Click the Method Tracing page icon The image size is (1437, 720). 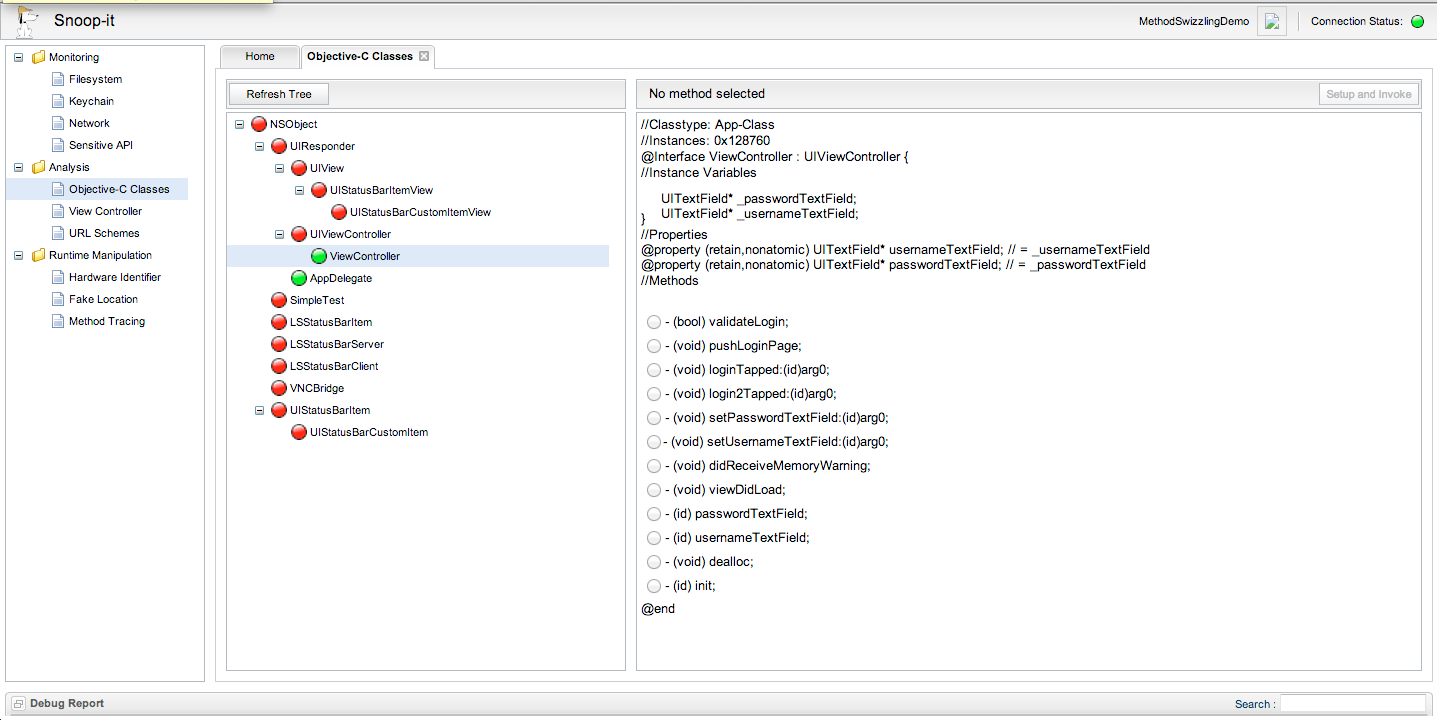(x=58, y=321)
